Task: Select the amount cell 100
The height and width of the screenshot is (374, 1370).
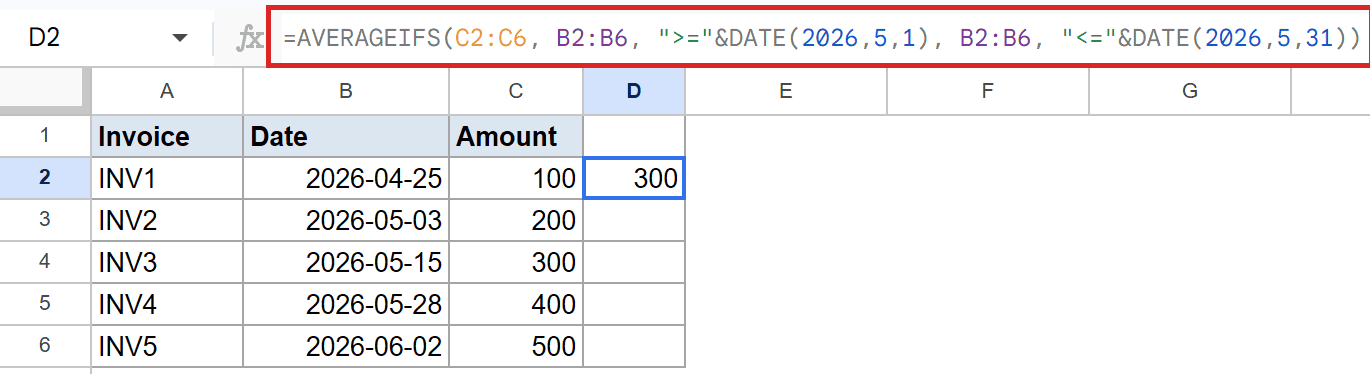Action: 516,178
